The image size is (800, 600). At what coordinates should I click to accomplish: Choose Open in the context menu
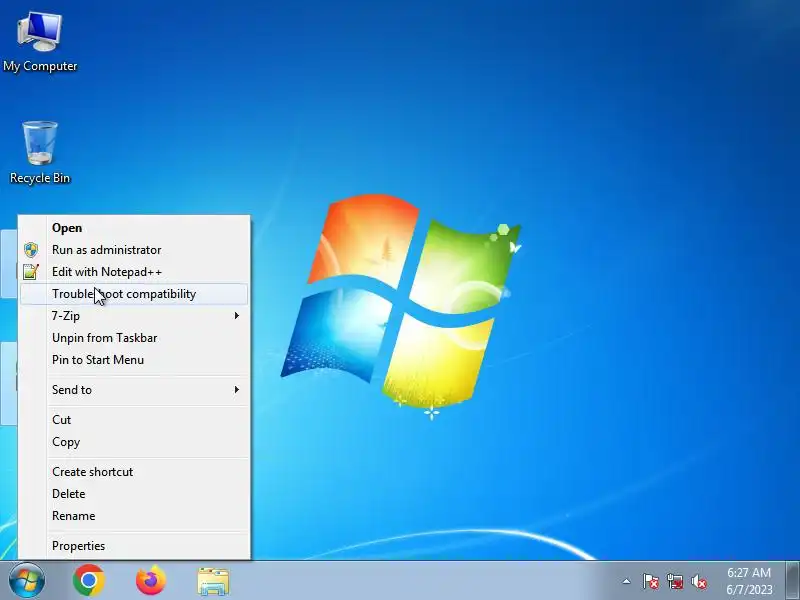[134, 228]
